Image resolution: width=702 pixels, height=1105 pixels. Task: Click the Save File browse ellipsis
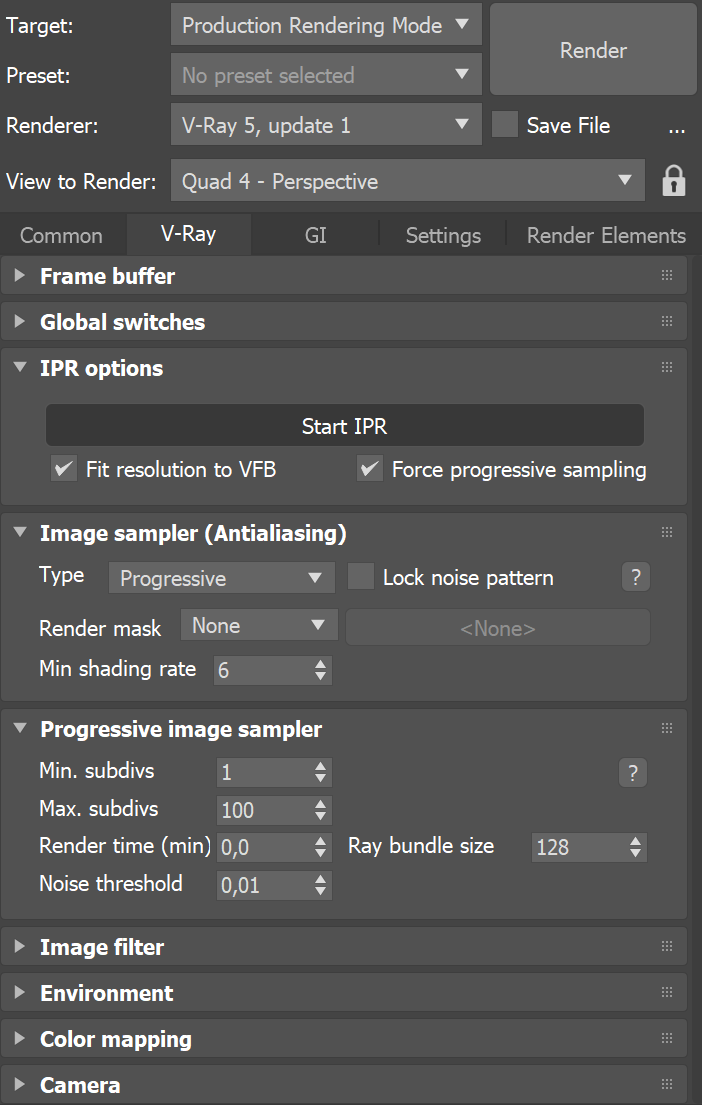click(x=676, y=127)
